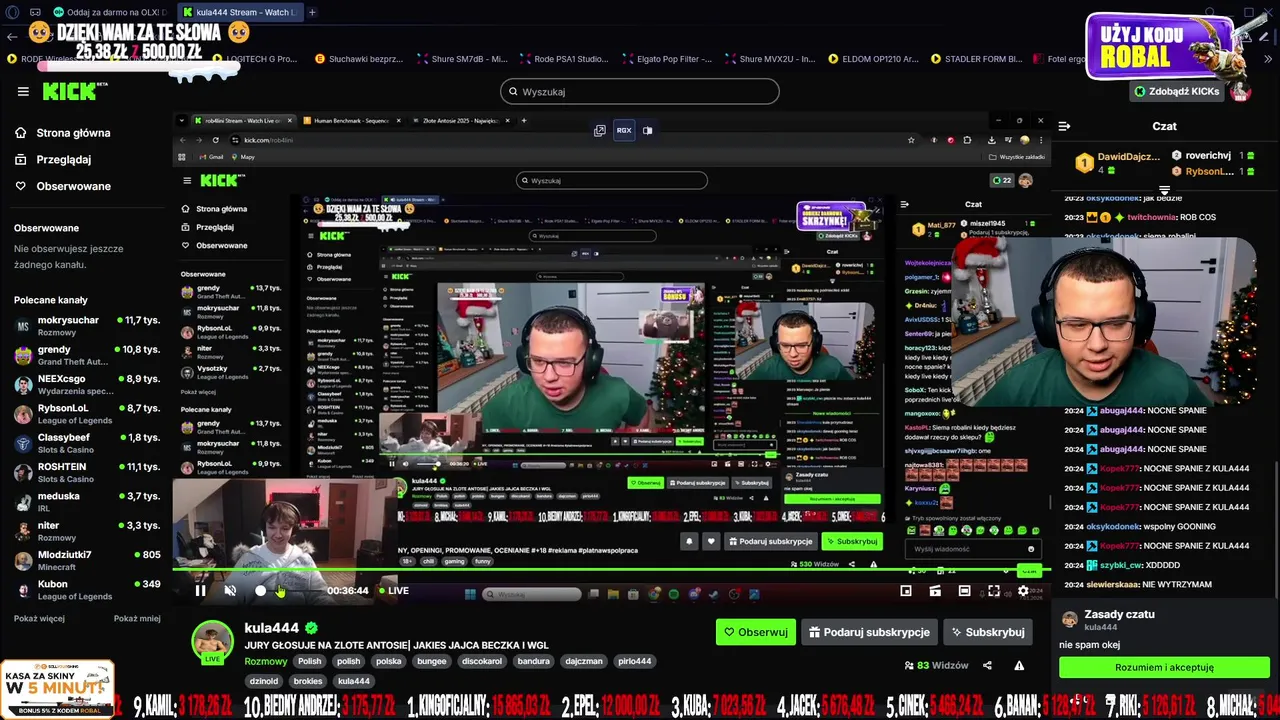Share the kula444 stream icon
Image resolution: width=1280 pixels, height=720 pixels.
pyautogui.click(x=987, y=665)
